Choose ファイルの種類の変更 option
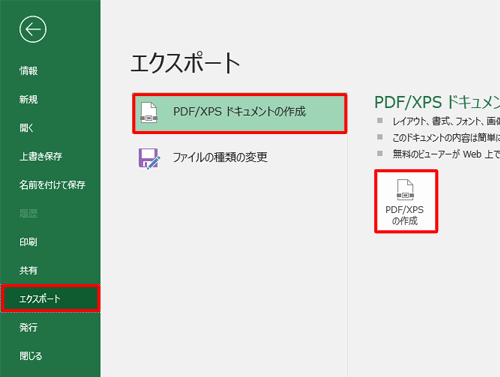The width and height of the screenshot is (500, 377). (220, 157)
